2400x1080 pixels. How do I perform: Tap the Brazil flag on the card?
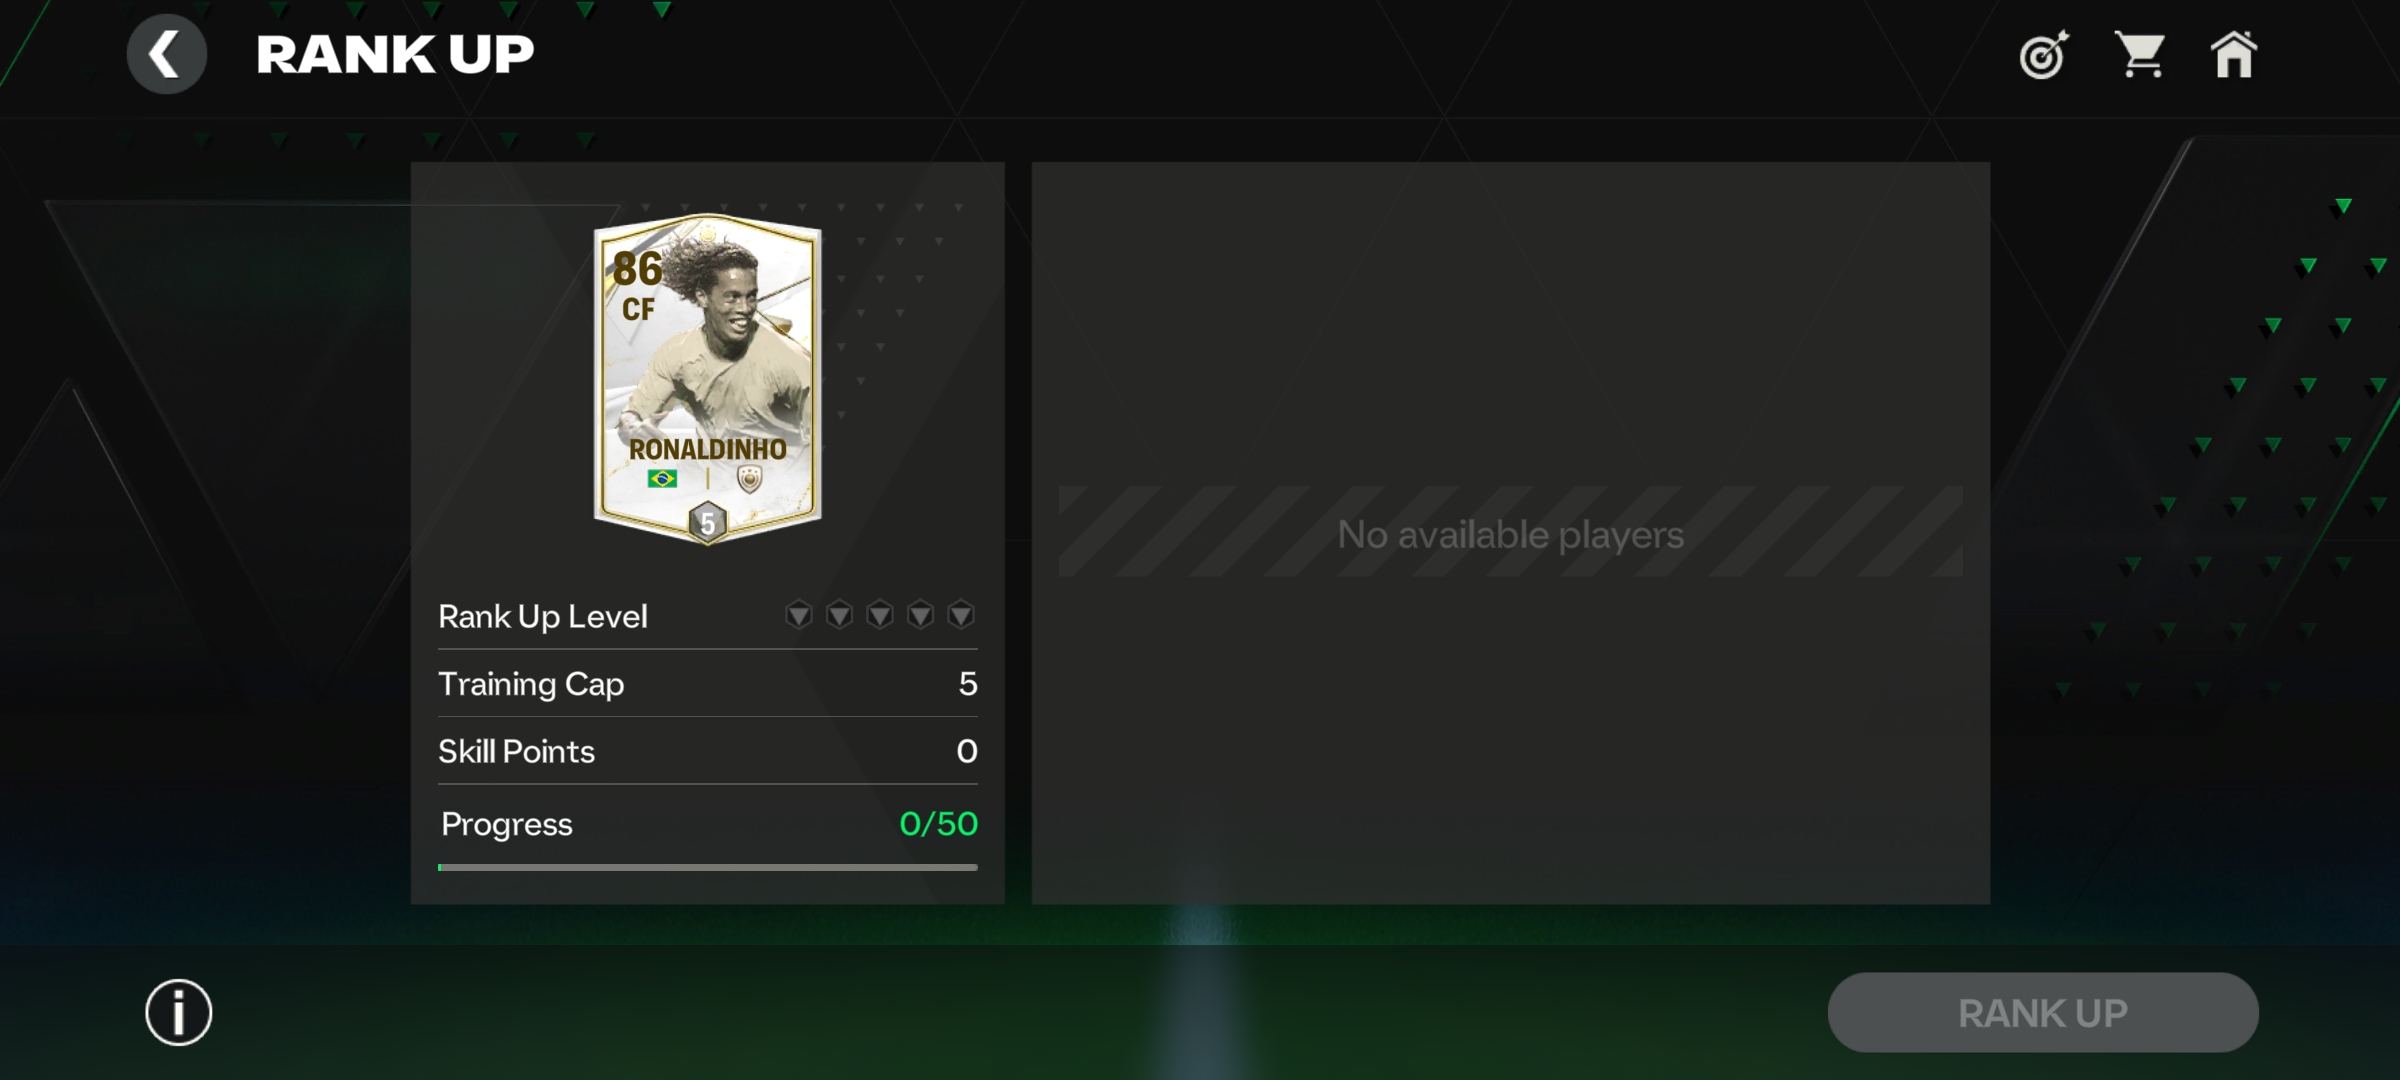[662, 479]
